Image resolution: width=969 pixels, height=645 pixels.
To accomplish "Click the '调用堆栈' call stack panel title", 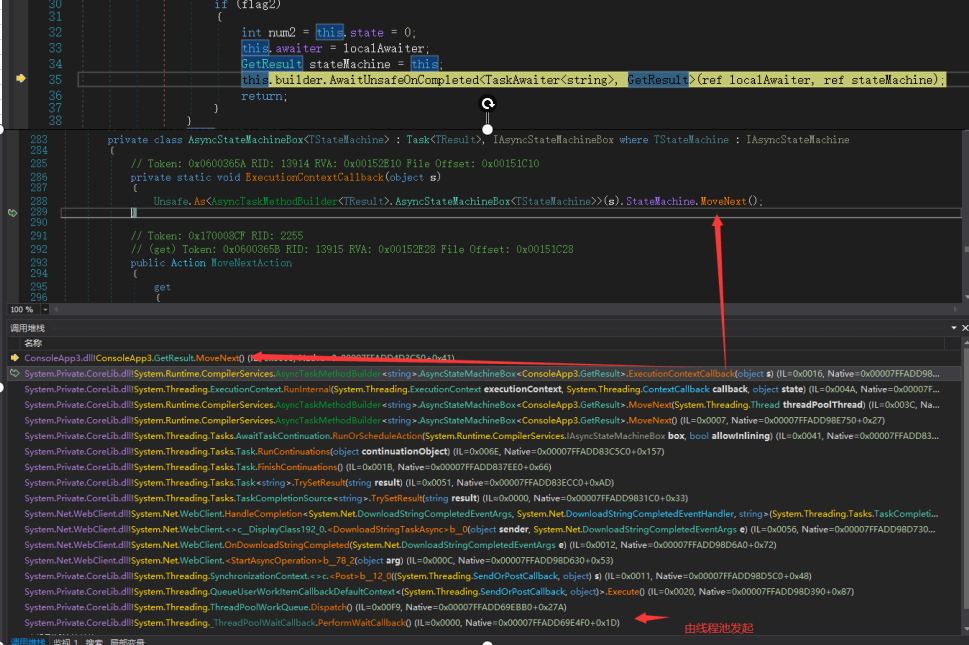I will (28, 328).
